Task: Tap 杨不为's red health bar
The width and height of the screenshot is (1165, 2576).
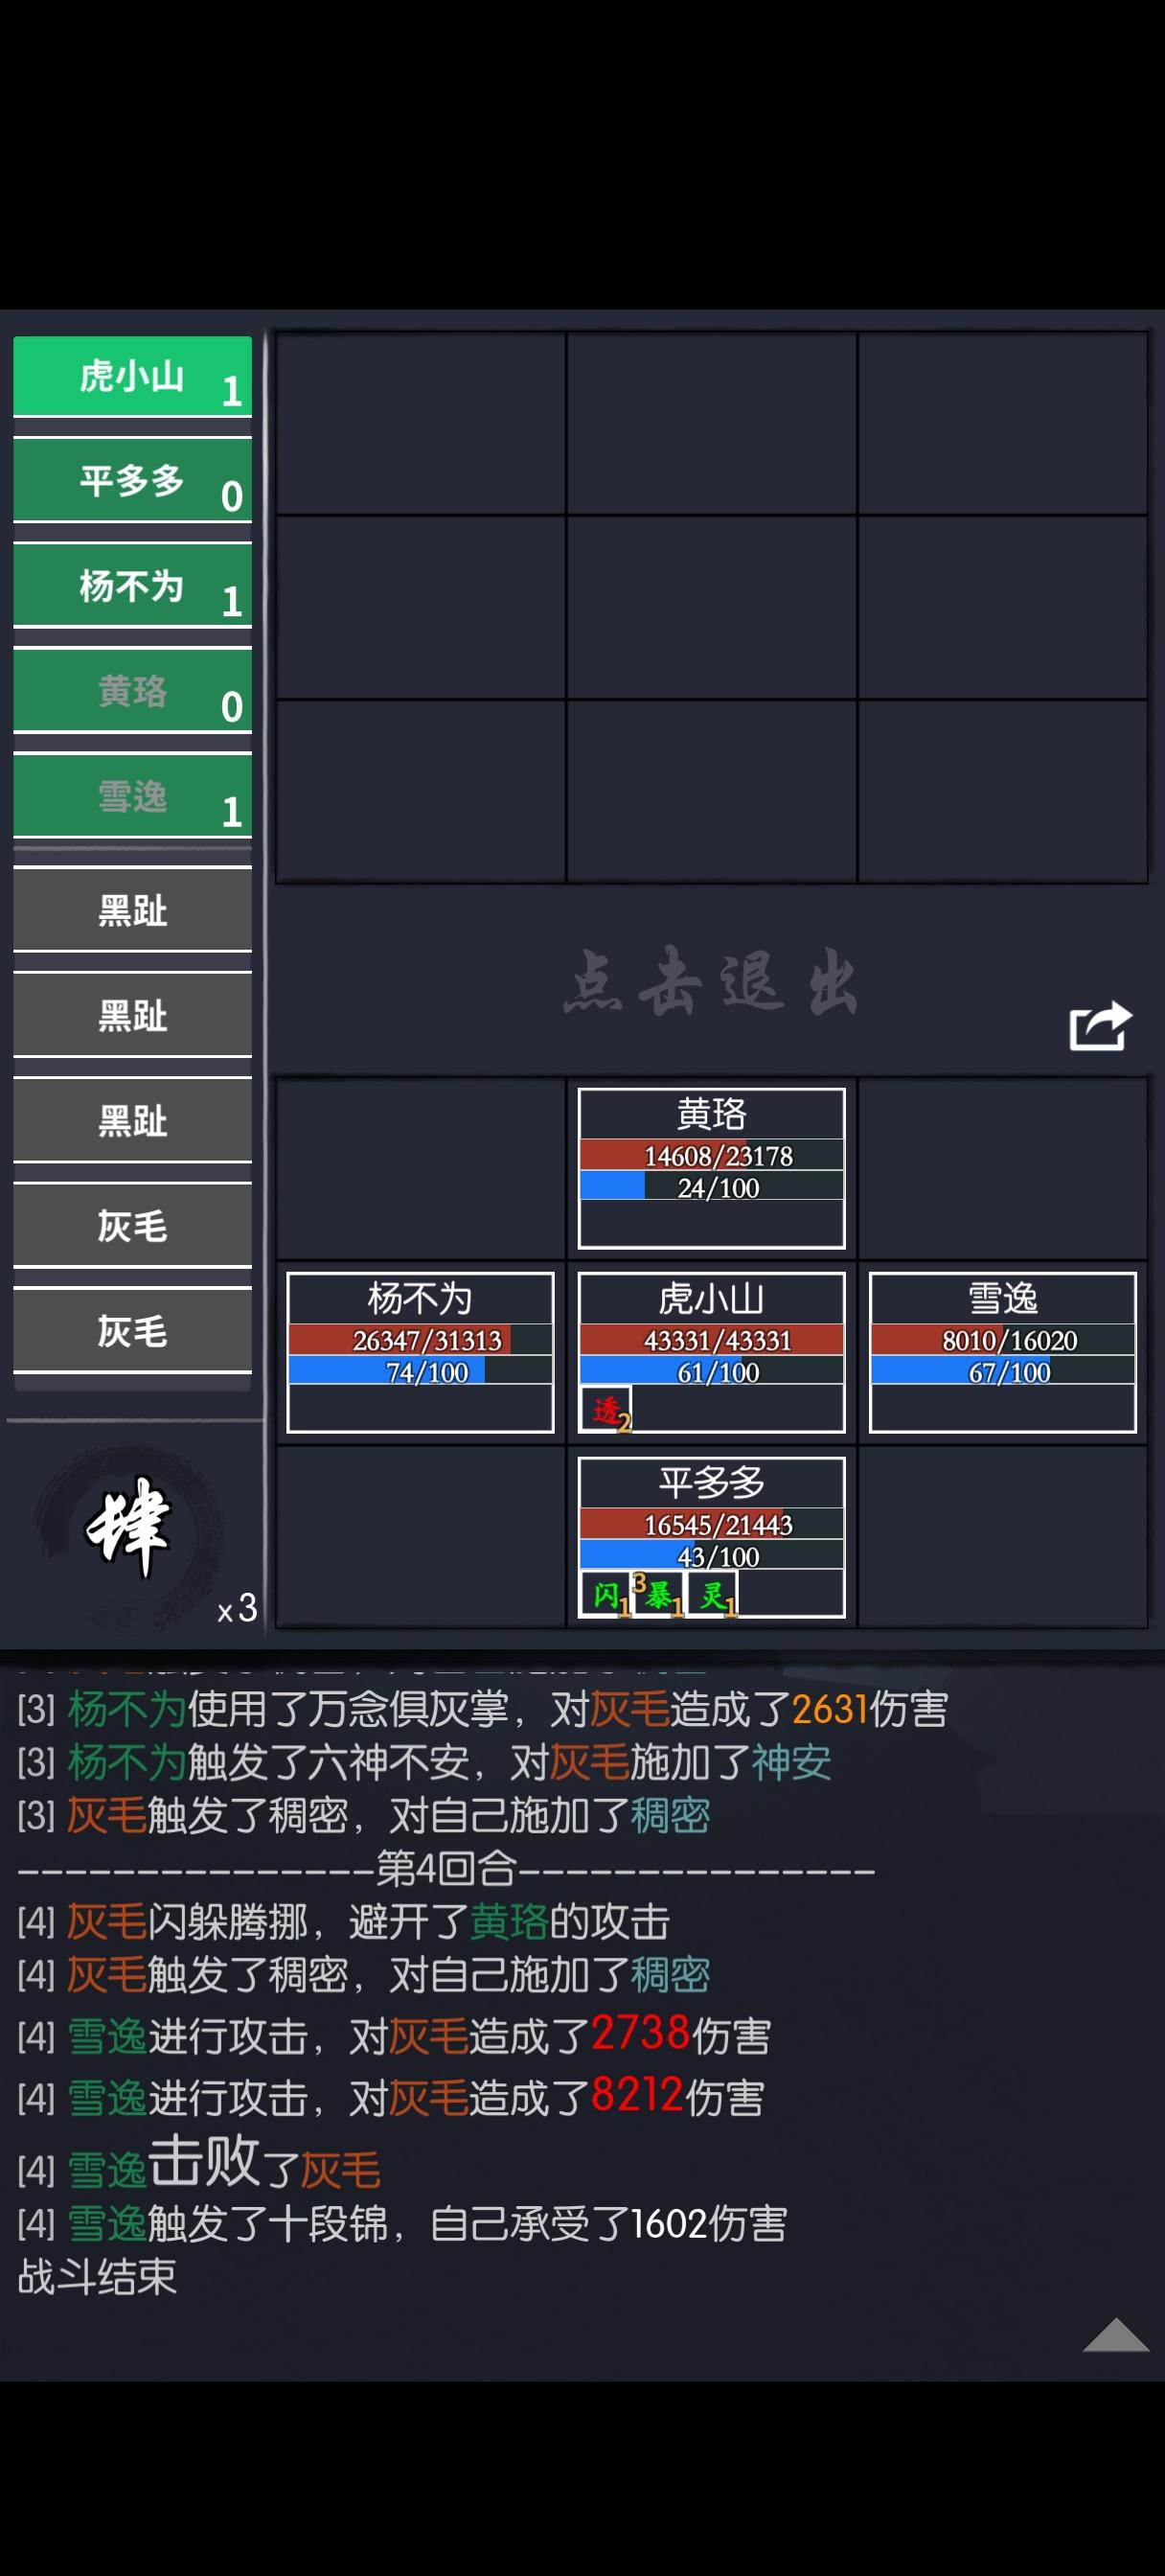Action: (x=420, y=1340)
